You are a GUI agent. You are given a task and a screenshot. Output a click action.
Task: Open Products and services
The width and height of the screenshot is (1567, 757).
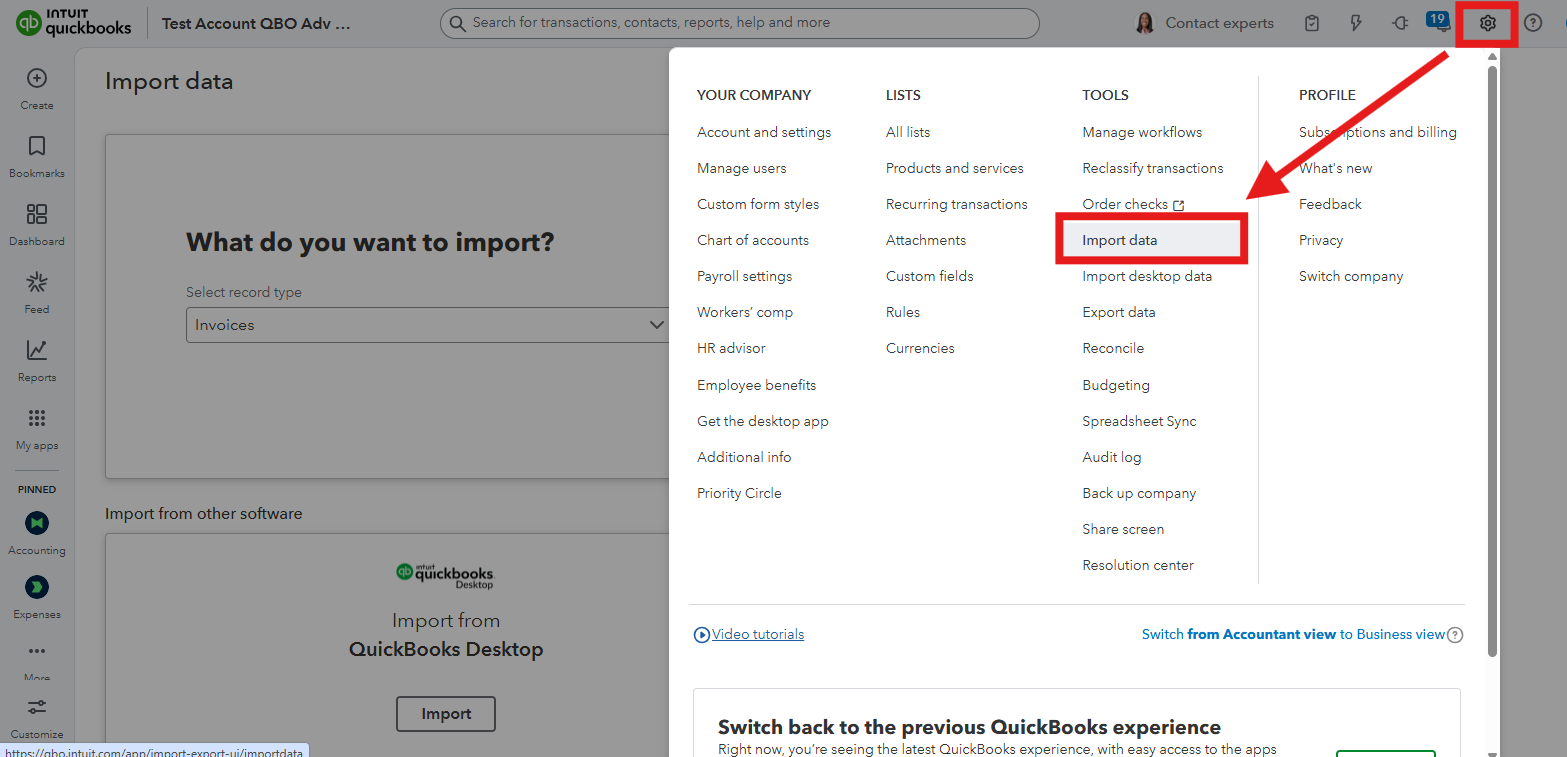pos(955,168)
